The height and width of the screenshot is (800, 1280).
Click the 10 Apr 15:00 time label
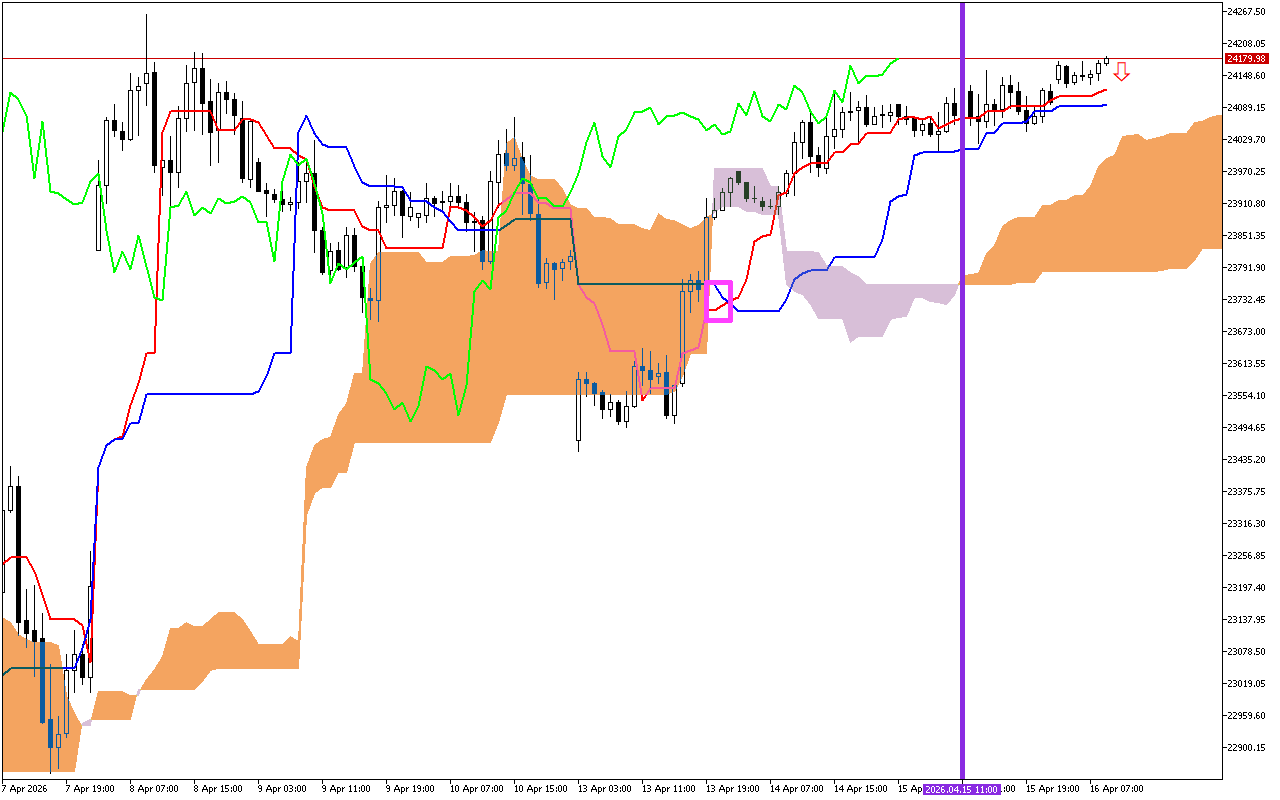coord(539,789)
